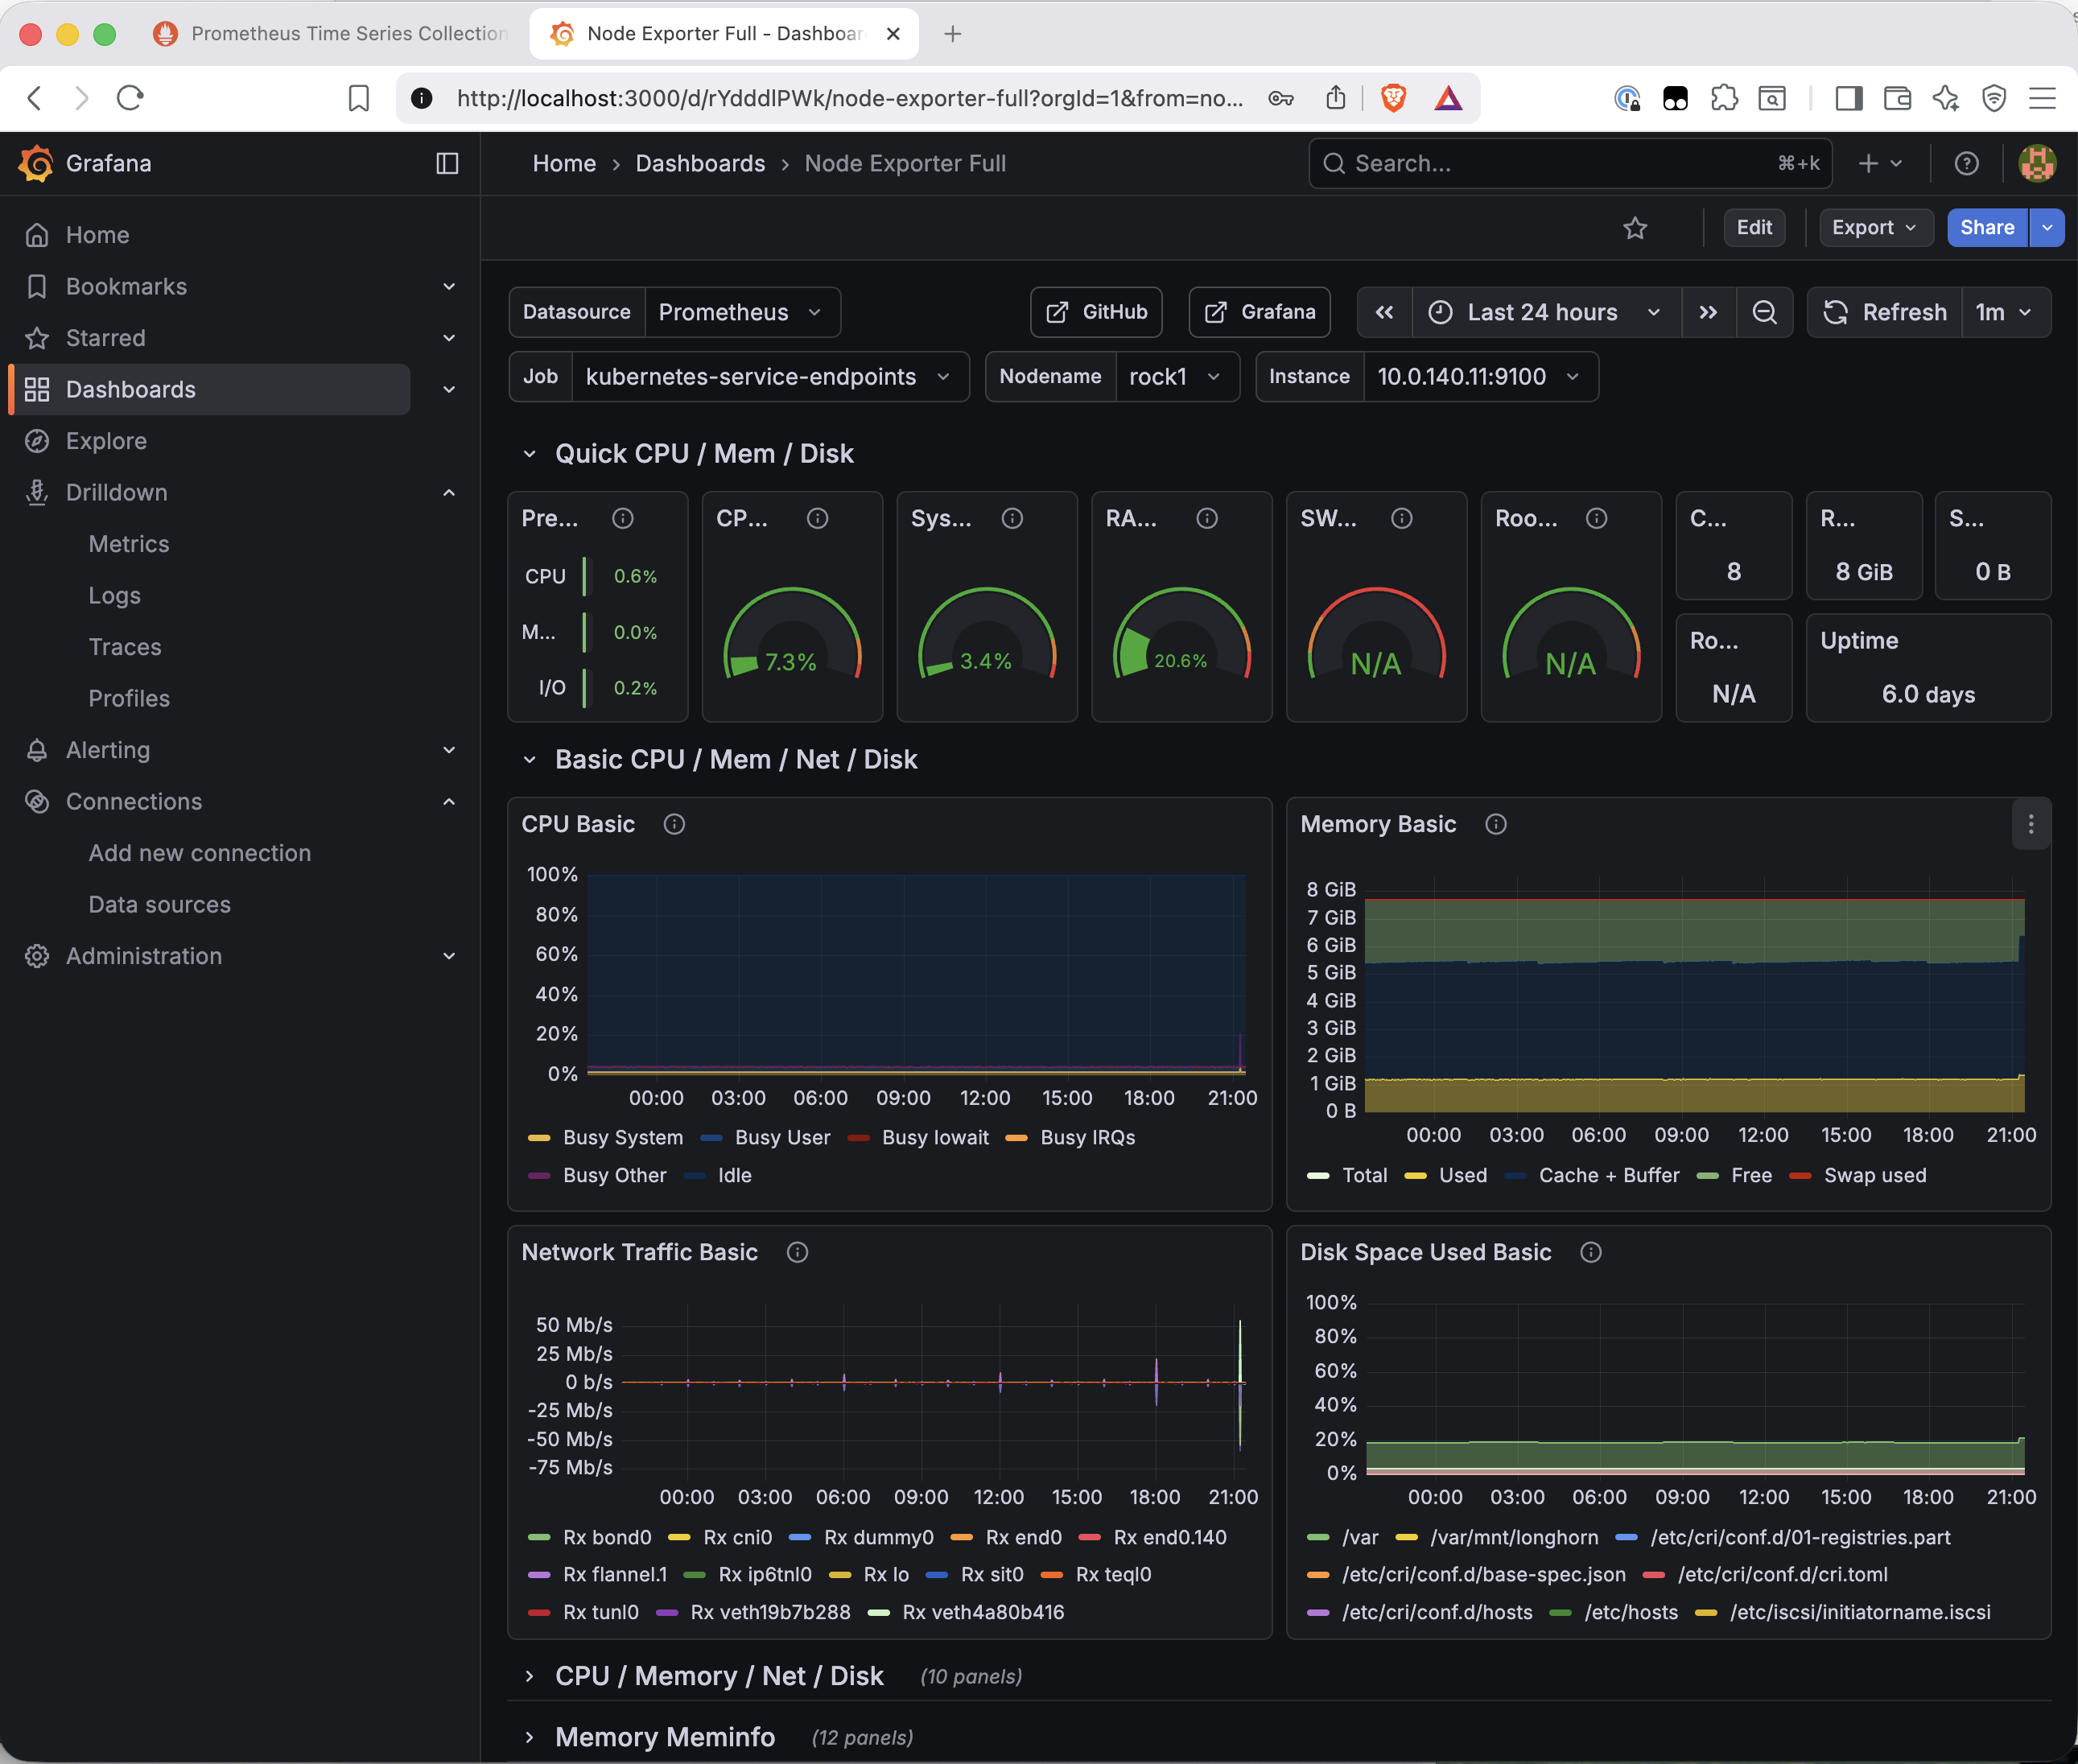Open the GitHub link button
This screenshot has height=1764, width=2078.
[x=1096, y=312]
